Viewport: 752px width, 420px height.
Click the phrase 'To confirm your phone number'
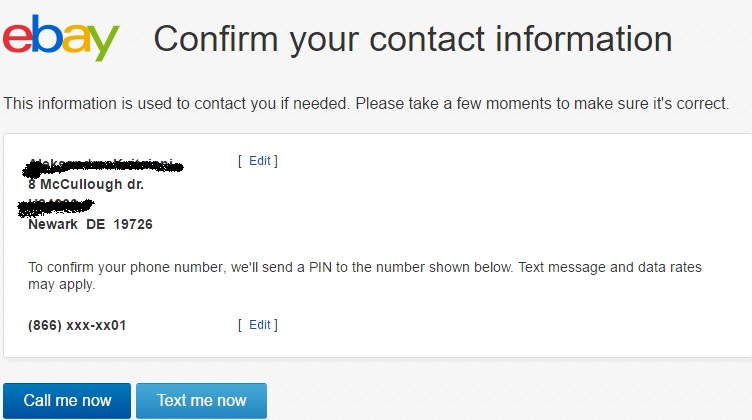pyautogui.click(x=127, y=268)
